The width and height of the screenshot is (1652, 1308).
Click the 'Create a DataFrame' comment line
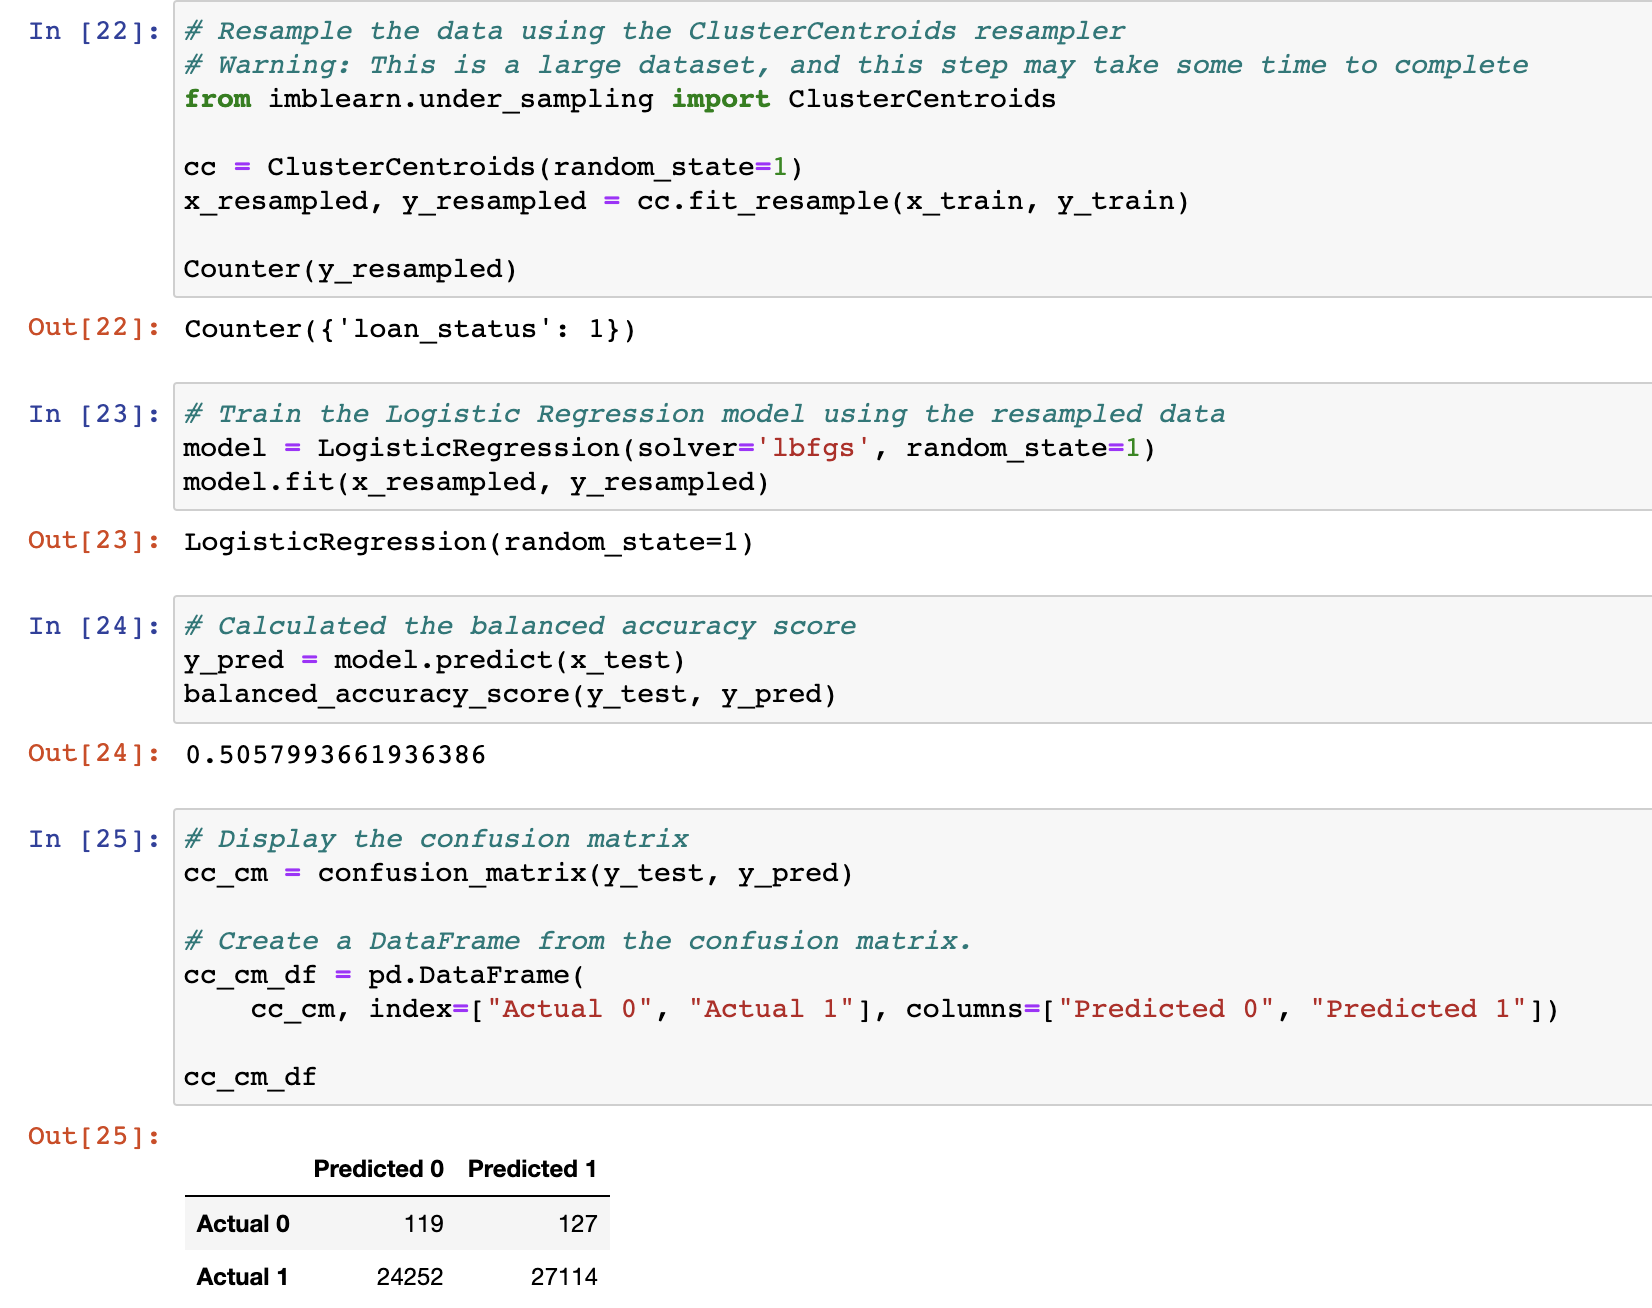[x=578, y=941]
